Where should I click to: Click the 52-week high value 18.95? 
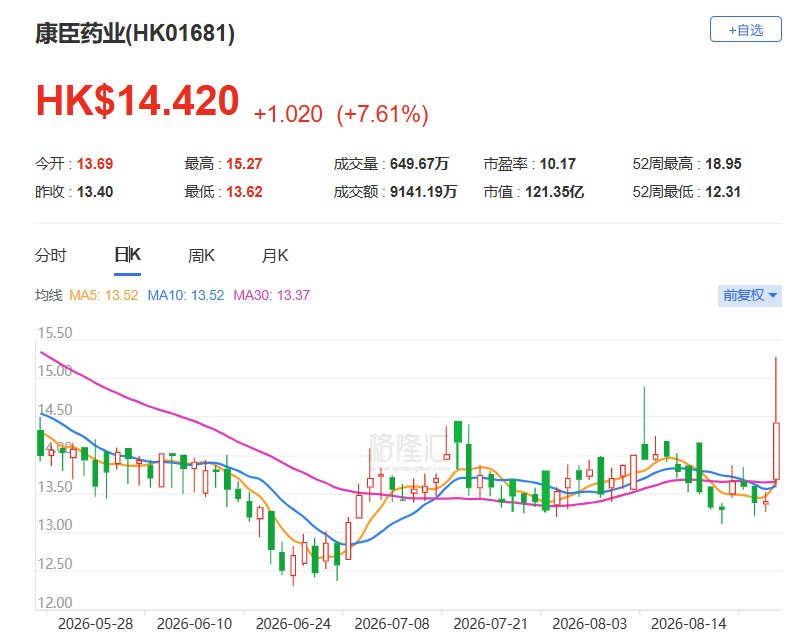coord(723,164)
